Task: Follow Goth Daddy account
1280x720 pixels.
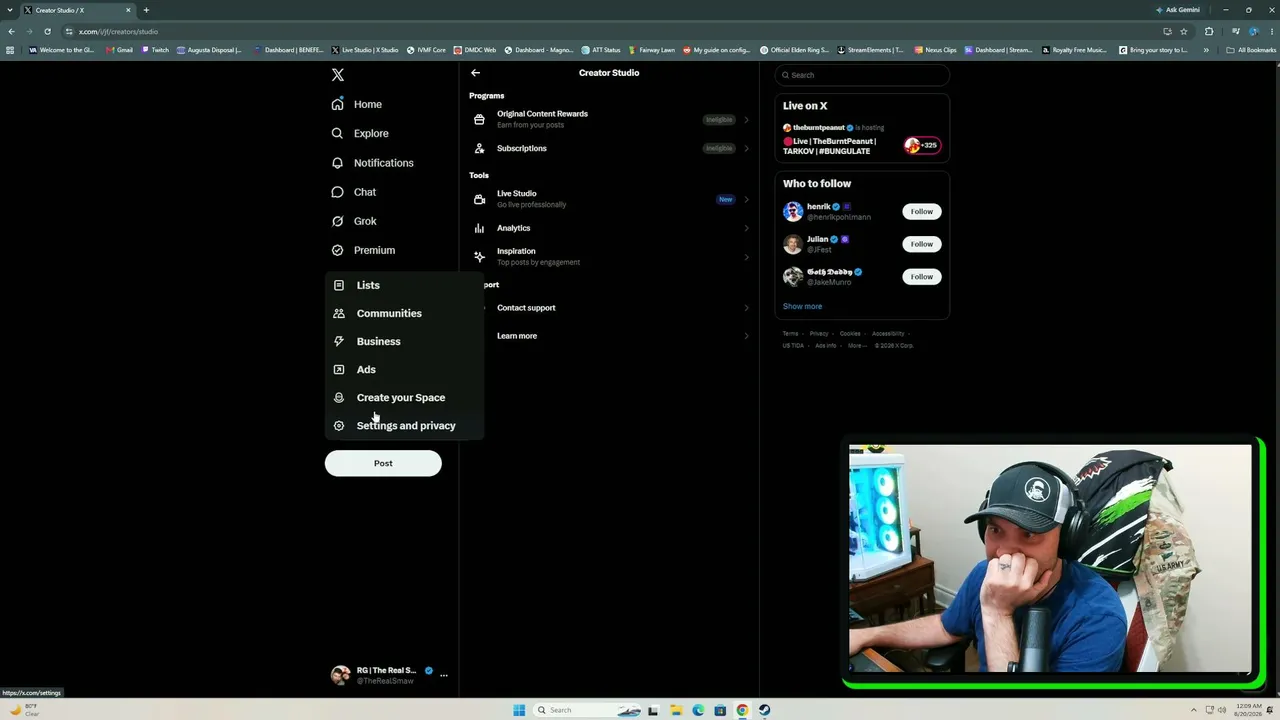Action: [x=922, y=276]
